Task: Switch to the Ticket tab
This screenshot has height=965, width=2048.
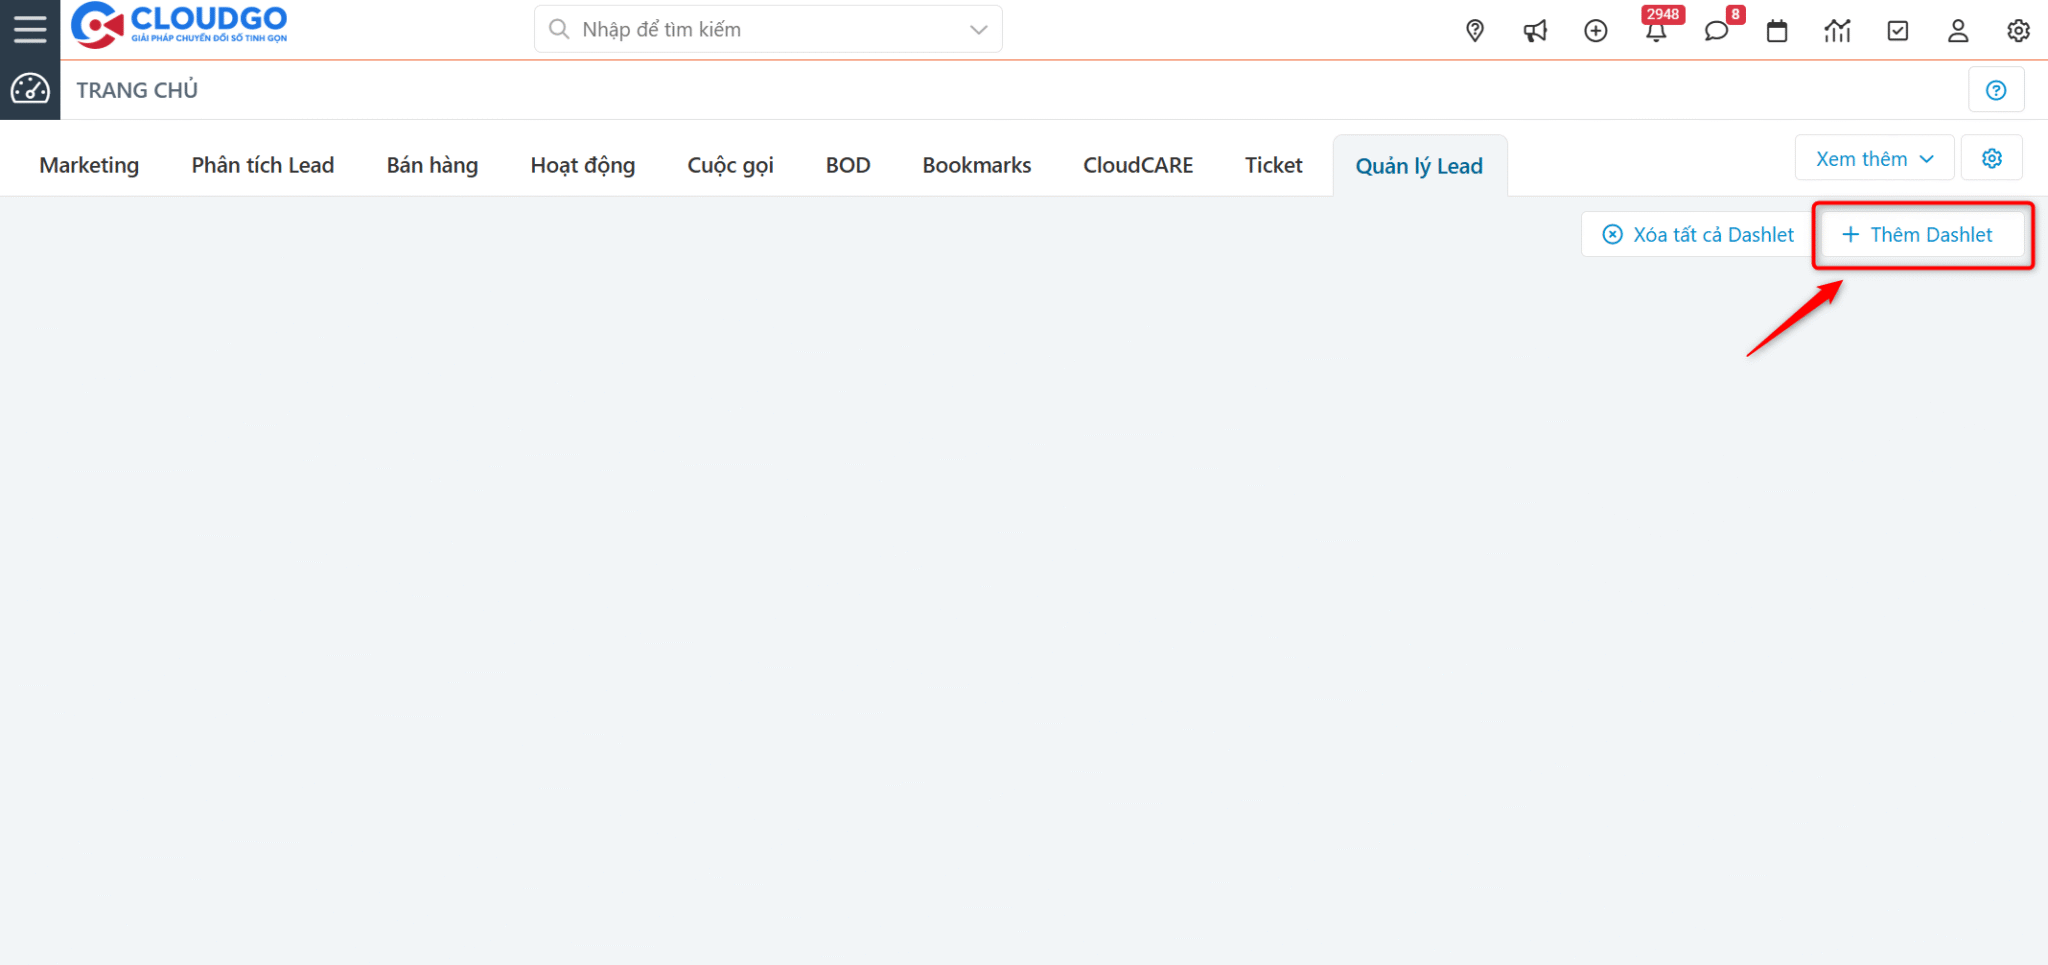Action: coord(1274,165)
